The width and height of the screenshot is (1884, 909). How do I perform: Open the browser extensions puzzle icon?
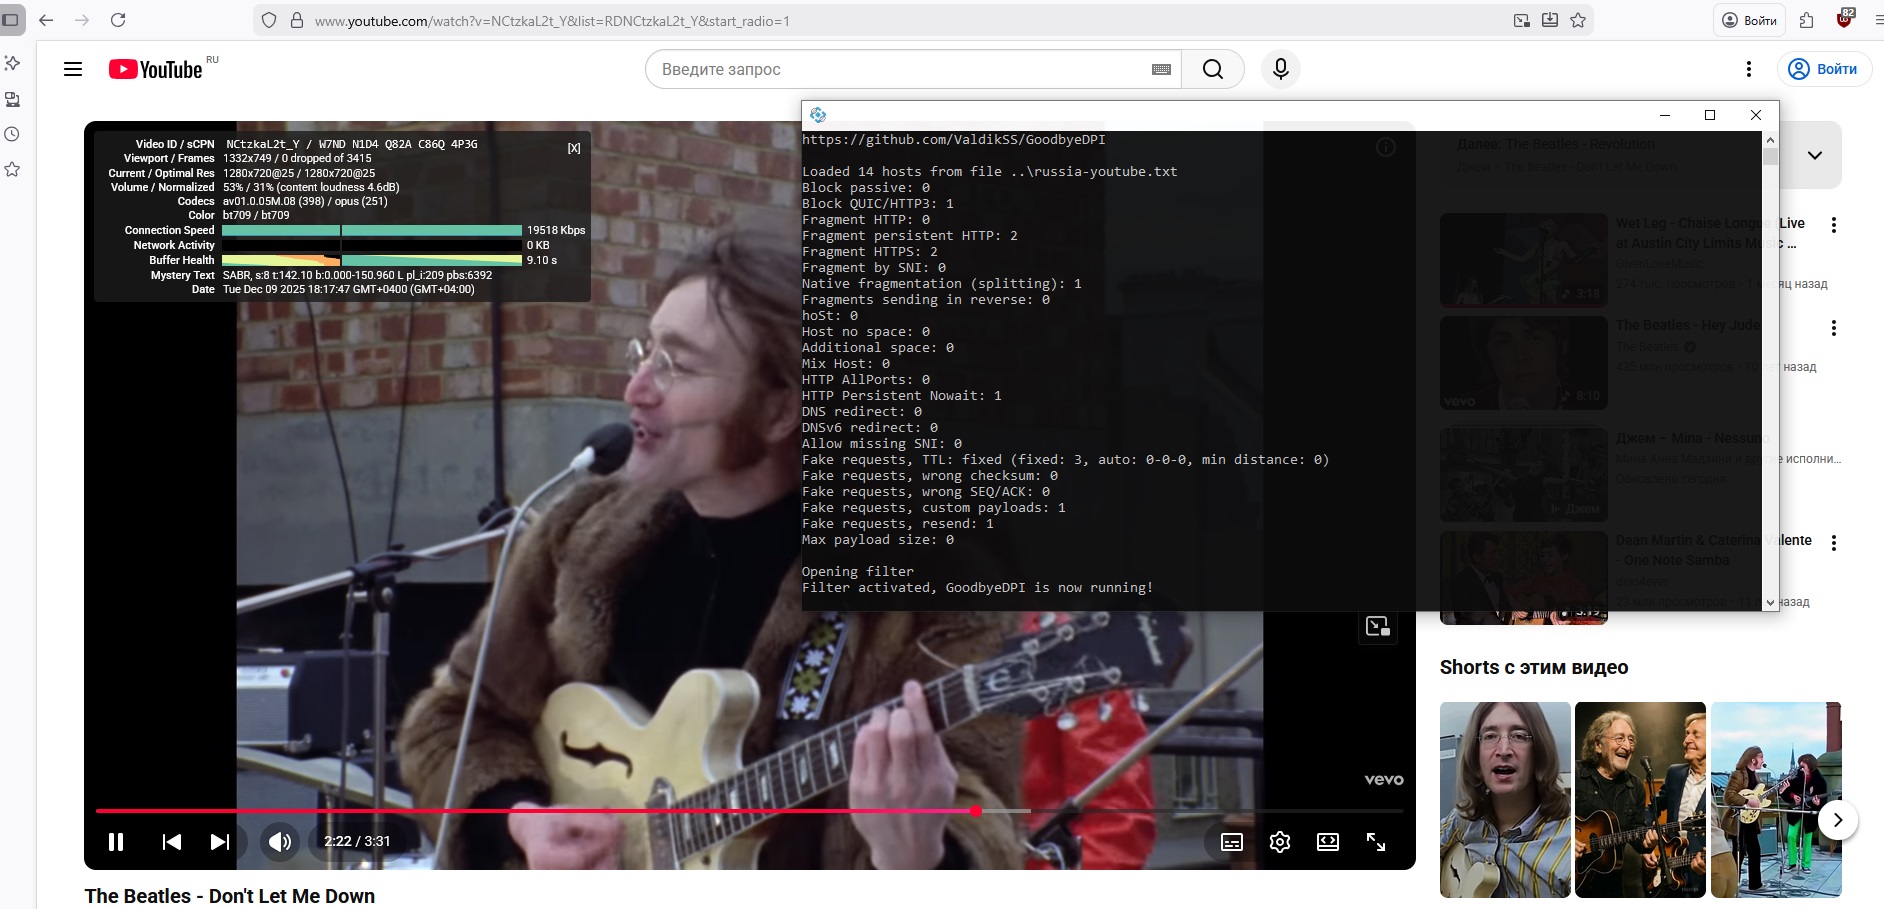pyautogui.click(x=1806, y=20)
